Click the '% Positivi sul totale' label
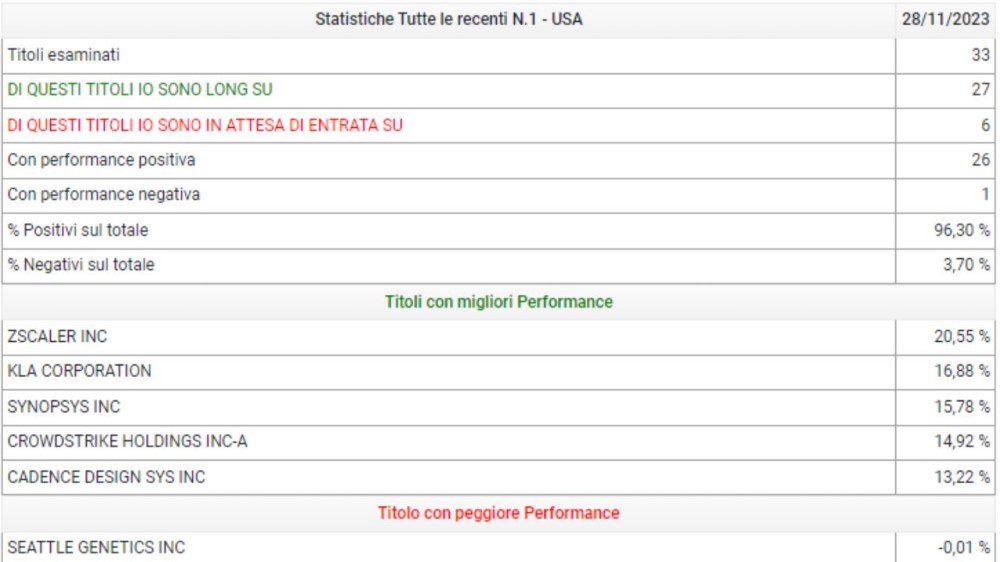Viewport: 1000px width, 562px height. pyautogui.click(x=78, y=230)
